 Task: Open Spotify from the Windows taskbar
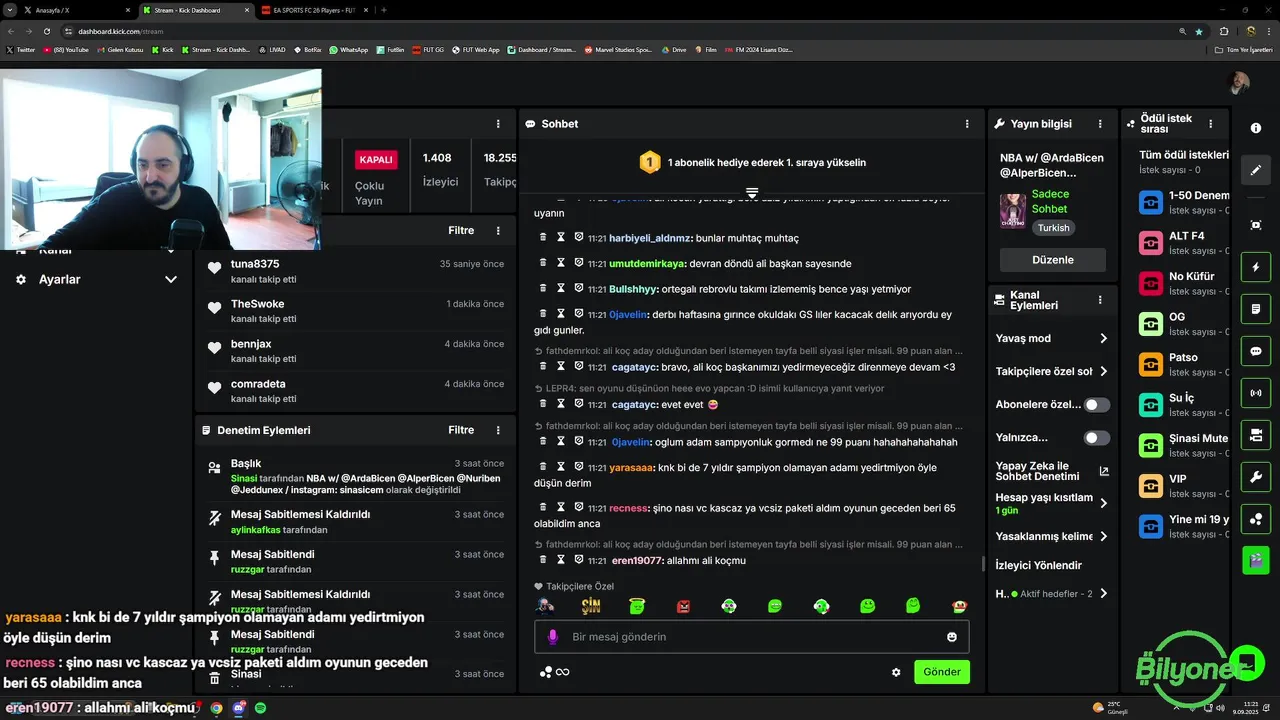tap(260, 708)
